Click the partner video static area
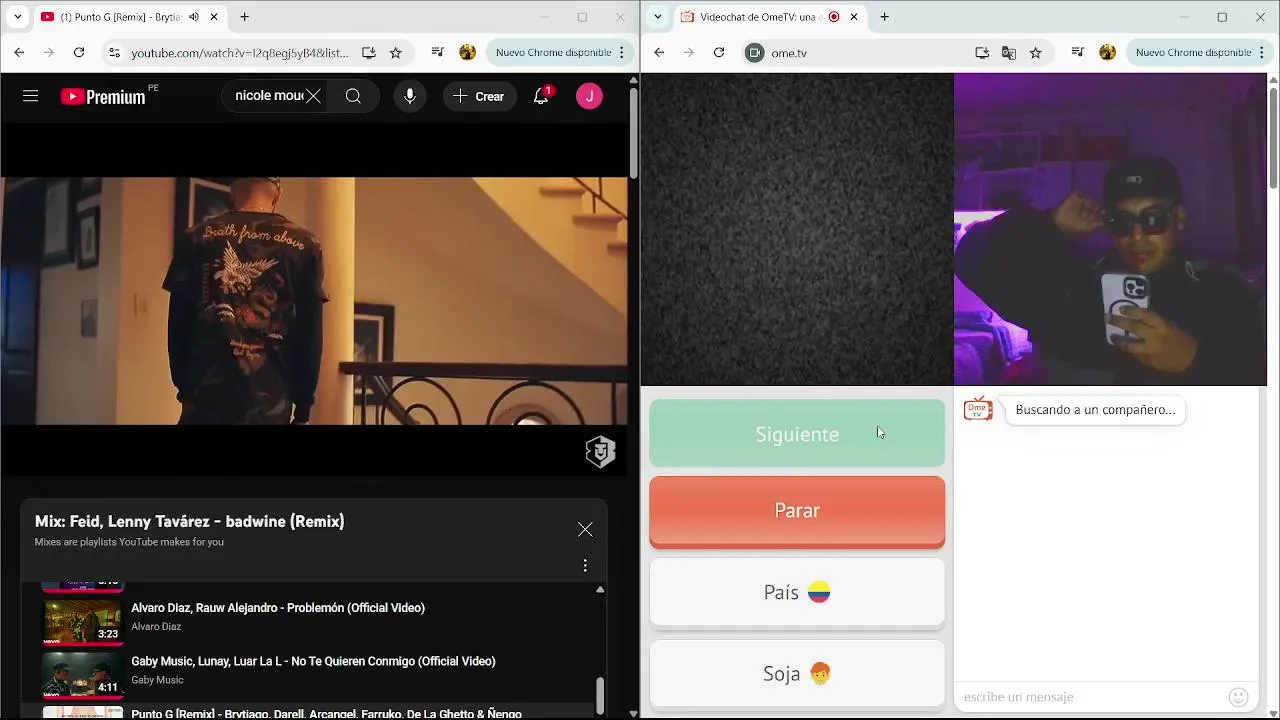1280x720 pixels. pyautogui.click(x=797, y=229)
